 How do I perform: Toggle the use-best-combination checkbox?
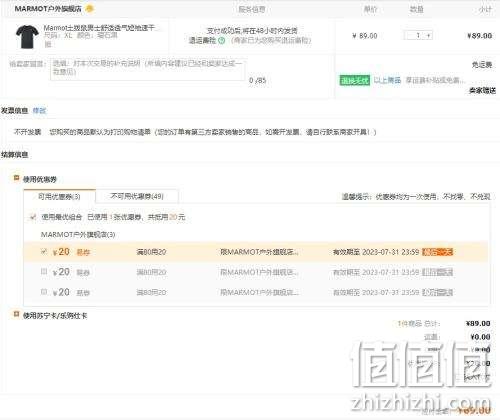(x=32, y=217)
